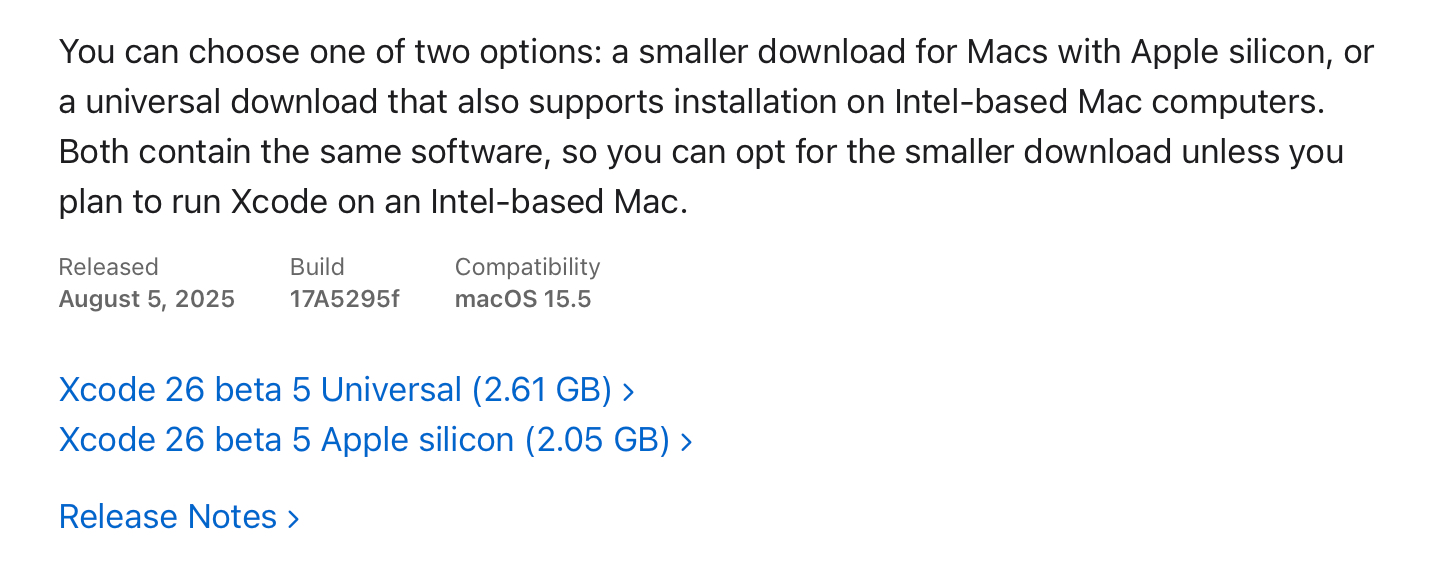The height and width of the screenshot is (568, 1432).
Task: Click "plan to run Xcode" in the last line
Action: point(193,202)
